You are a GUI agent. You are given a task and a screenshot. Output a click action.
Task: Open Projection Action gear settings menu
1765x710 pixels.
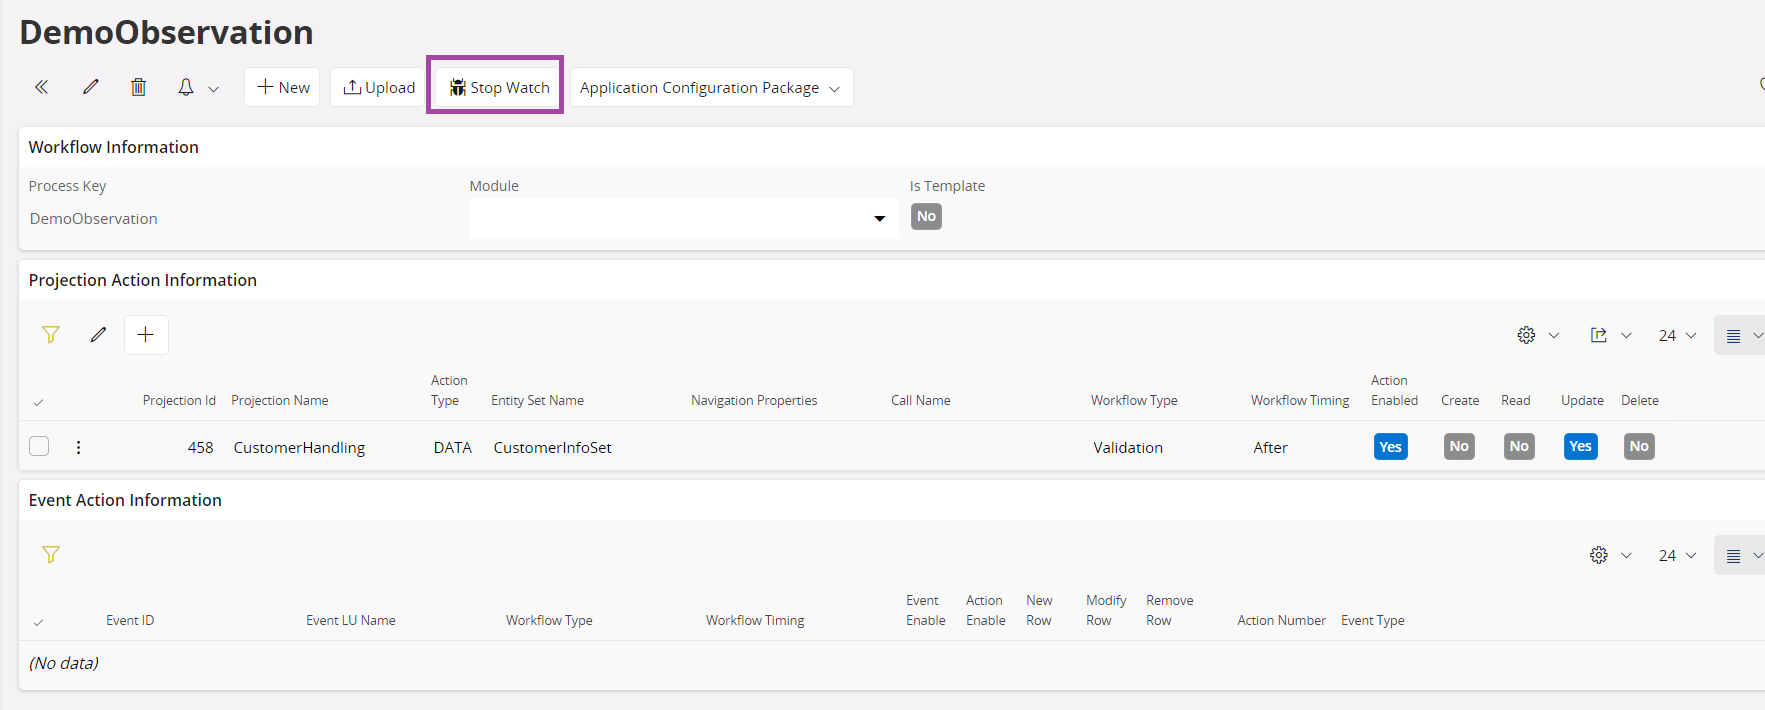pos(1537,336)
